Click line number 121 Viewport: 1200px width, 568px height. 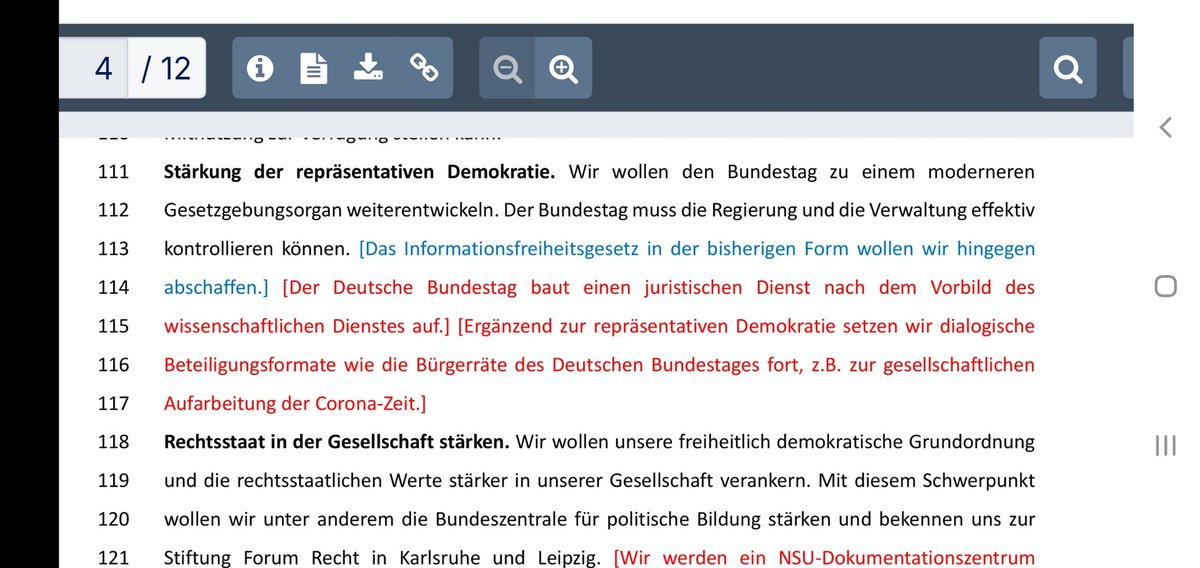point(114,558)
